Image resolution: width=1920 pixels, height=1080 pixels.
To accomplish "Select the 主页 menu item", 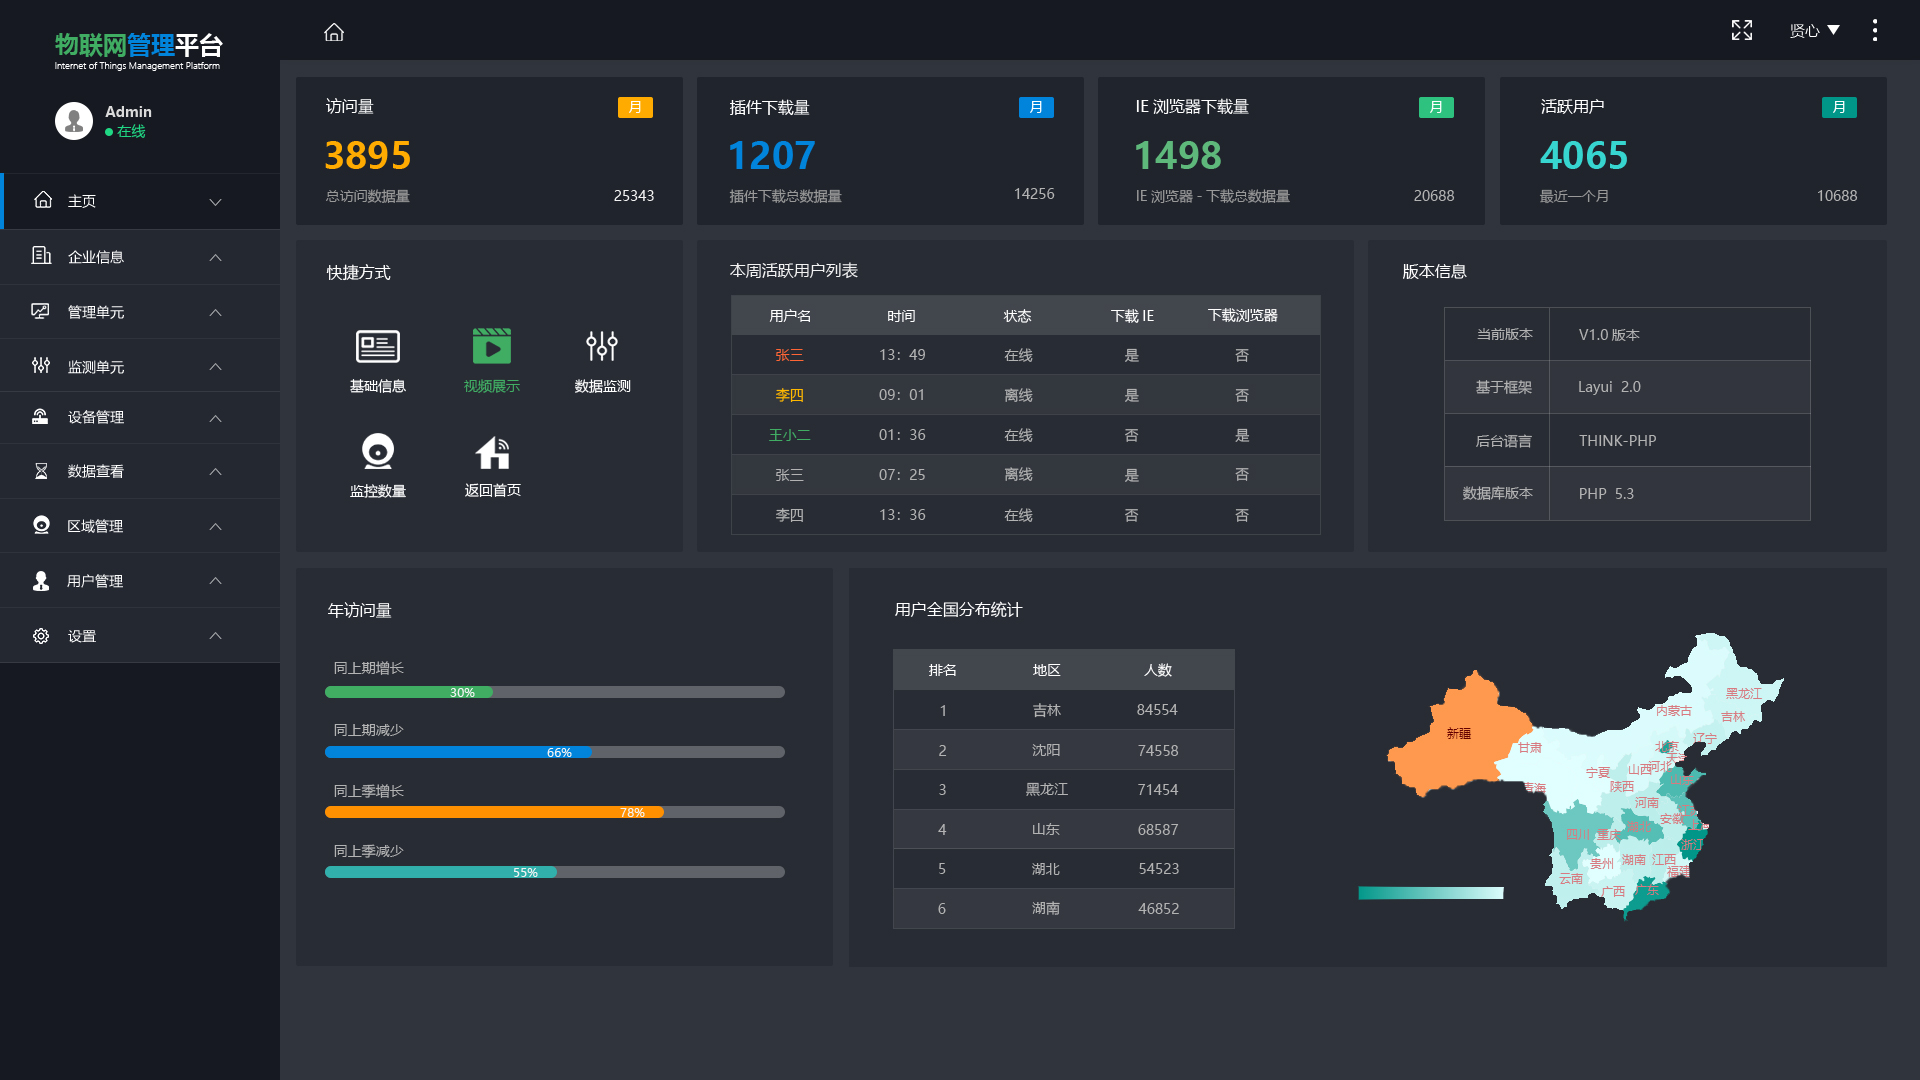I will 140,201.
